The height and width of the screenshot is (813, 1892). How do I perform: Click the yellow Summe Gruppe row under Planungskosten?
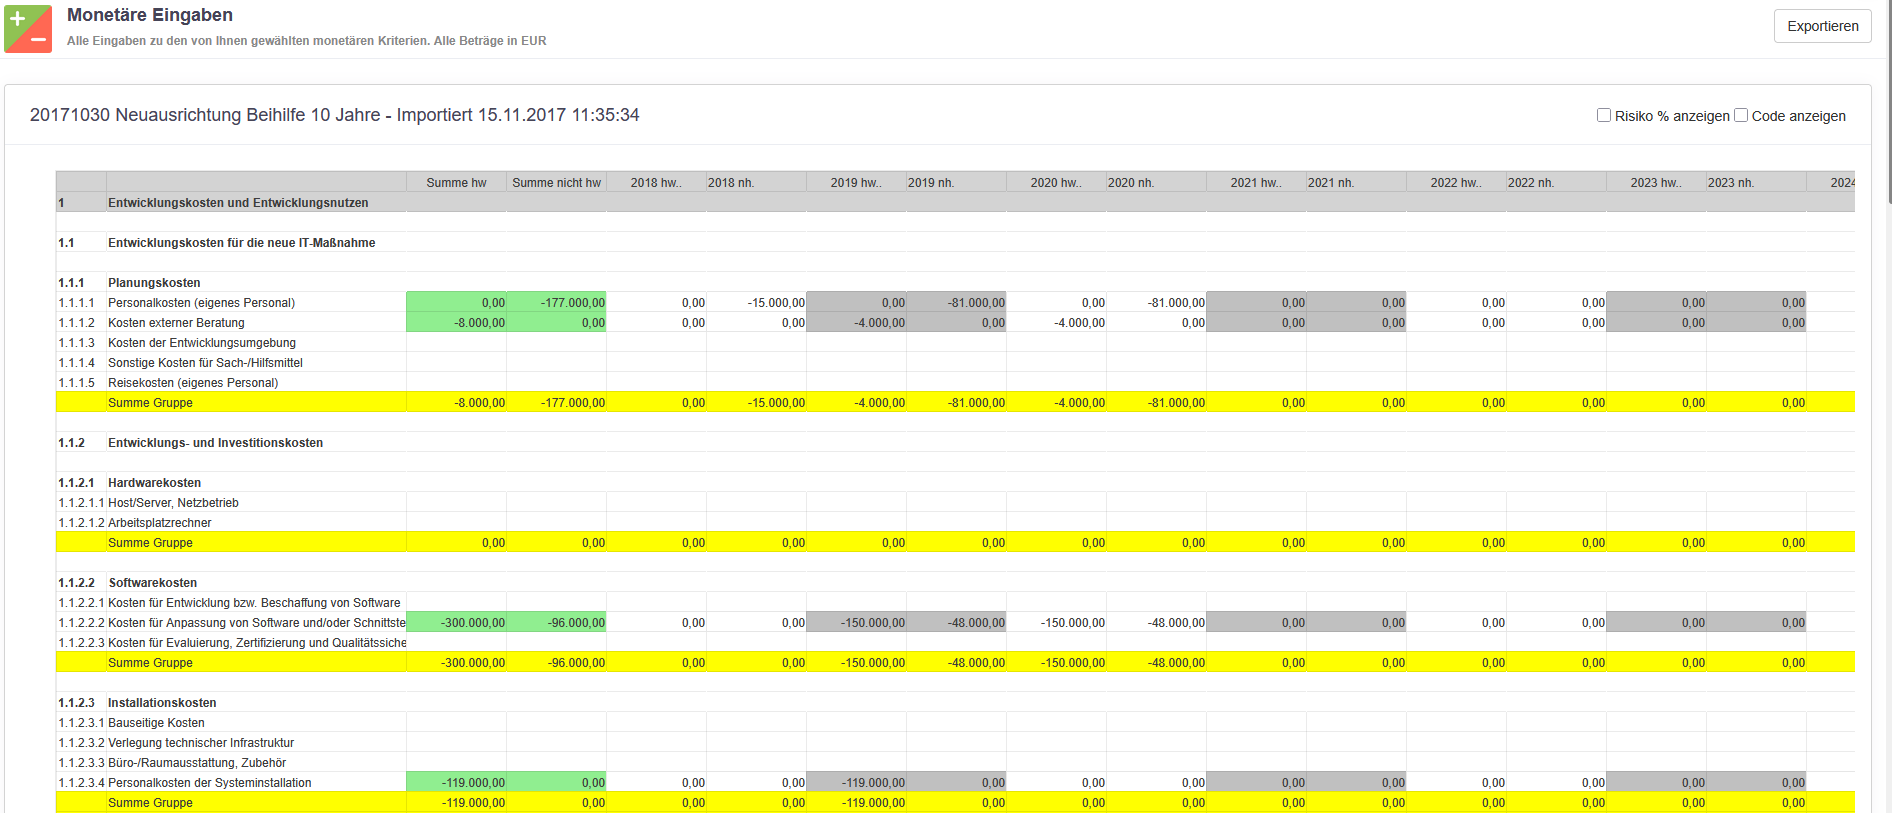150,403
